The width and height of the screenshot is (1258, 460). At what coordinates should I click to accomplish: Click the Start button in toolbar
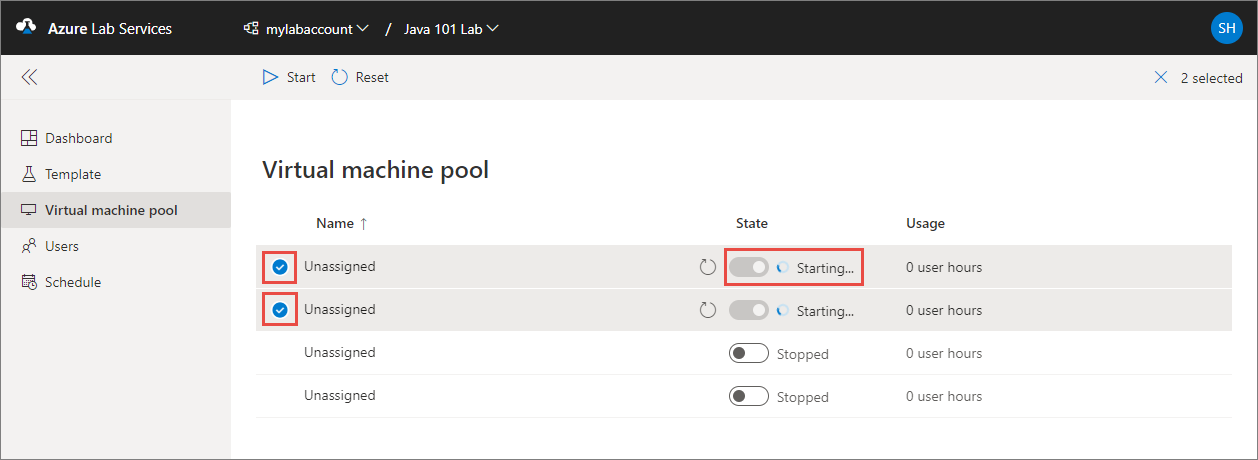[289, 77]
